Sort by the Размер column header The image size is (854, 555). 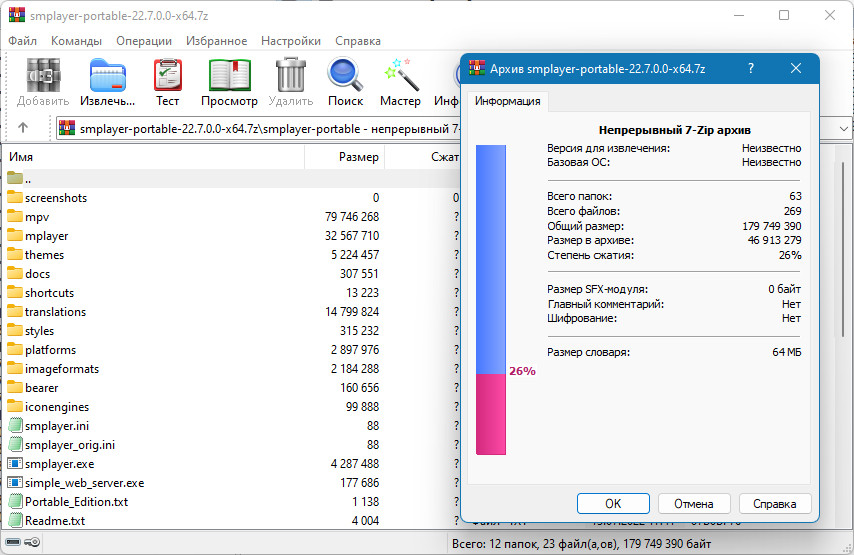pyautogui.click(x=345, y=157)
